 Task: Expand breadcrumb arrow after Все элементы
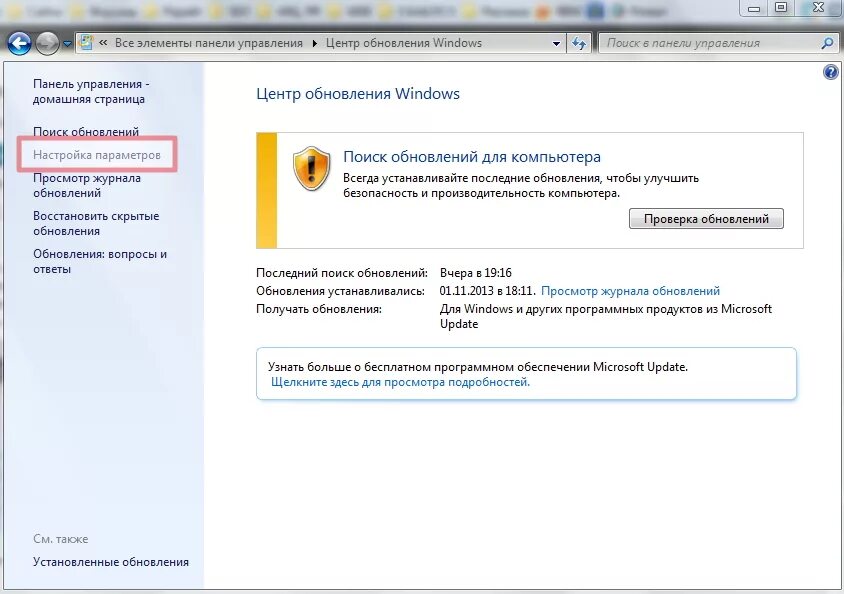[x=314, y=43]
